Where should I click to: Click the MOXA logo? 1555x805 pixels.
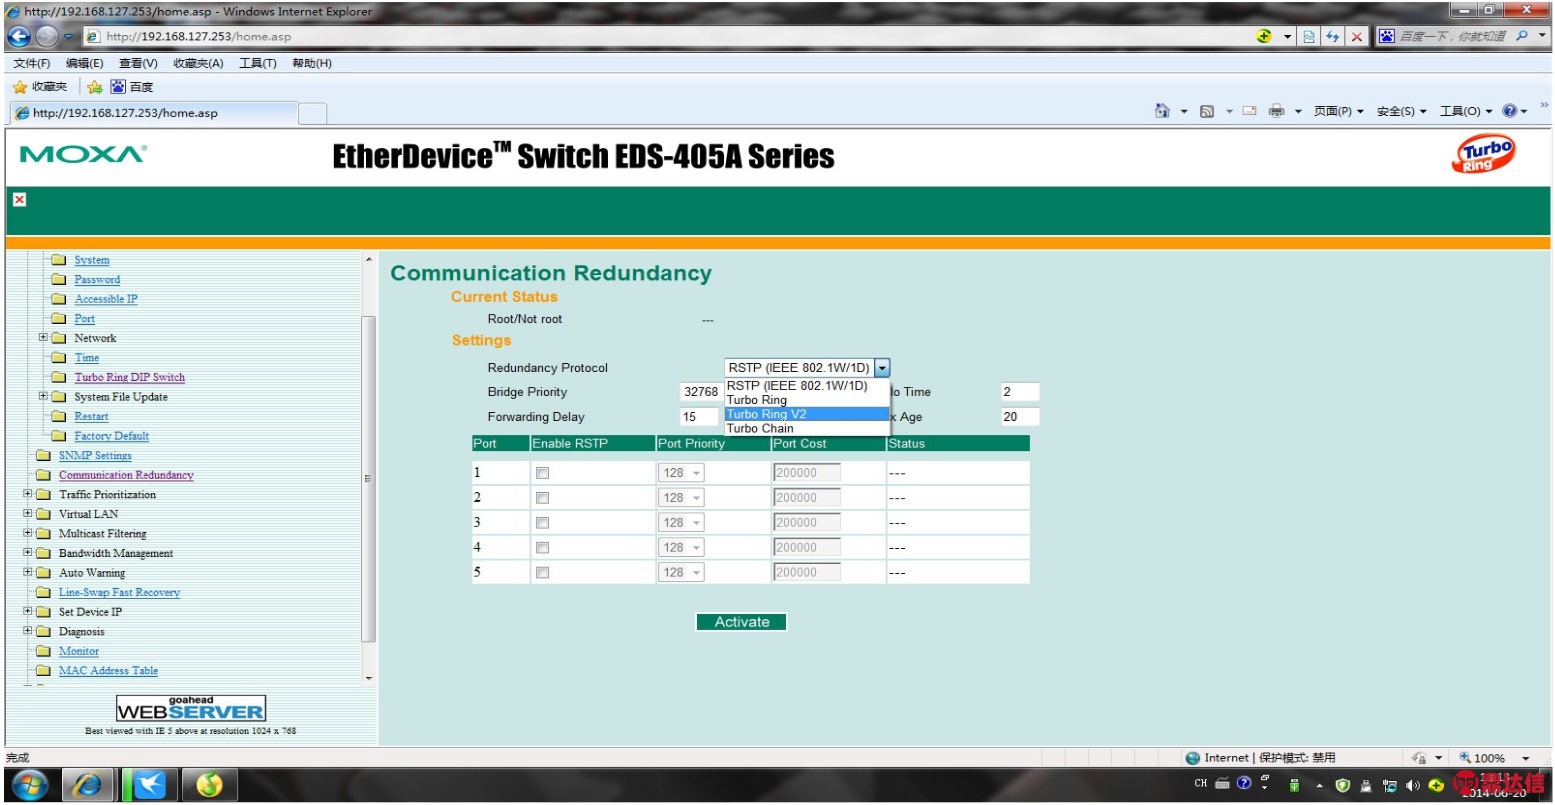pos(83,154)
